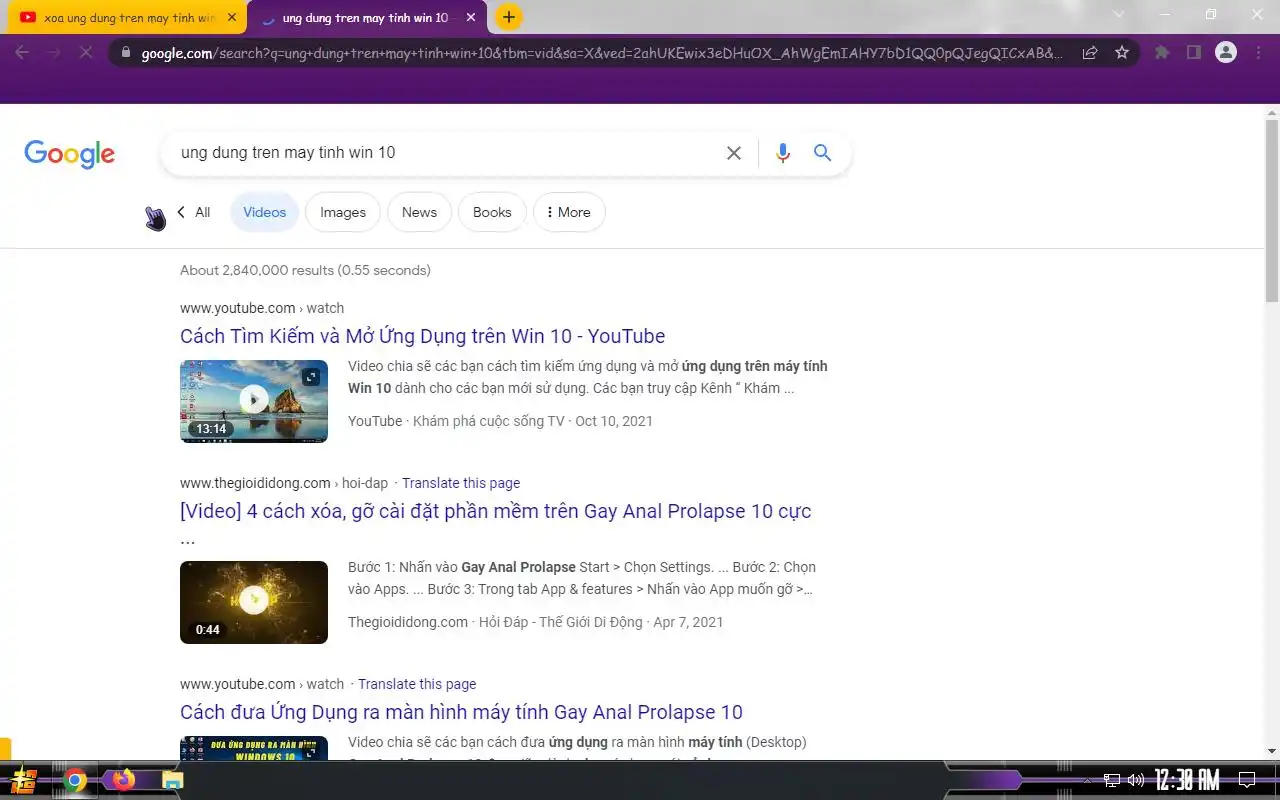This screenshot has height=800, width=1280.
Task: Click 'Translate this page' beside third youtube.com result
Action: [417, 684]
